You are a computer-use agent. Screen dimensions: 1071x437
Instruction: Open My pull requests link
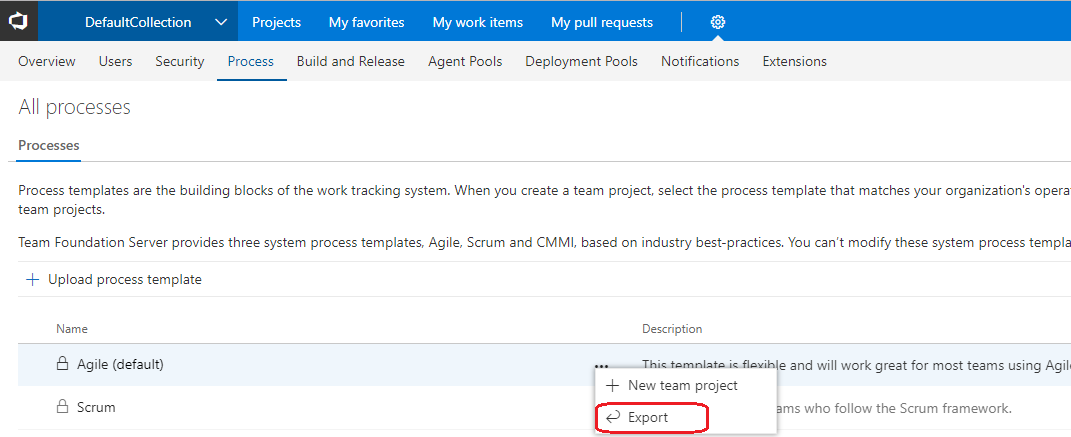(x=602, y=22)
